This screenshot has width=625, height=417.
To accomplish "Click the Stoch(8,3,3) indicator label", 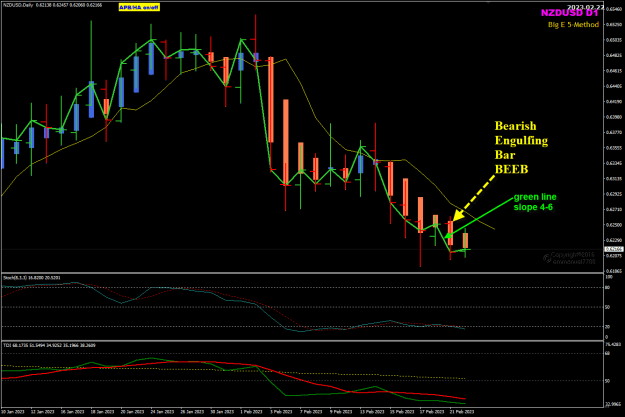I will (32, 277).
